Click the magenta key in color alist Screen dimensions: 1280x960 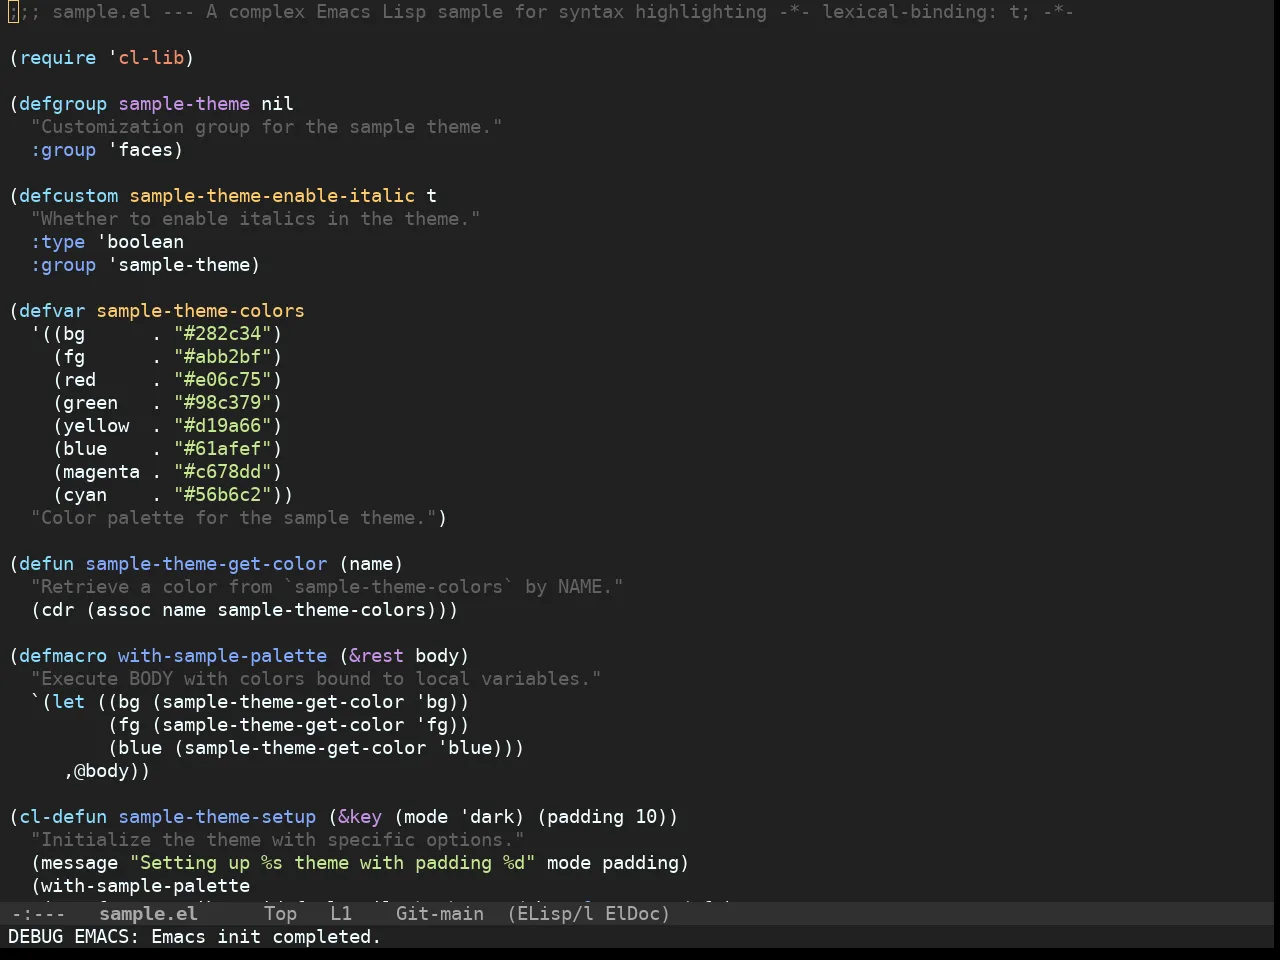pyautogui.click(x=102, y=472)
